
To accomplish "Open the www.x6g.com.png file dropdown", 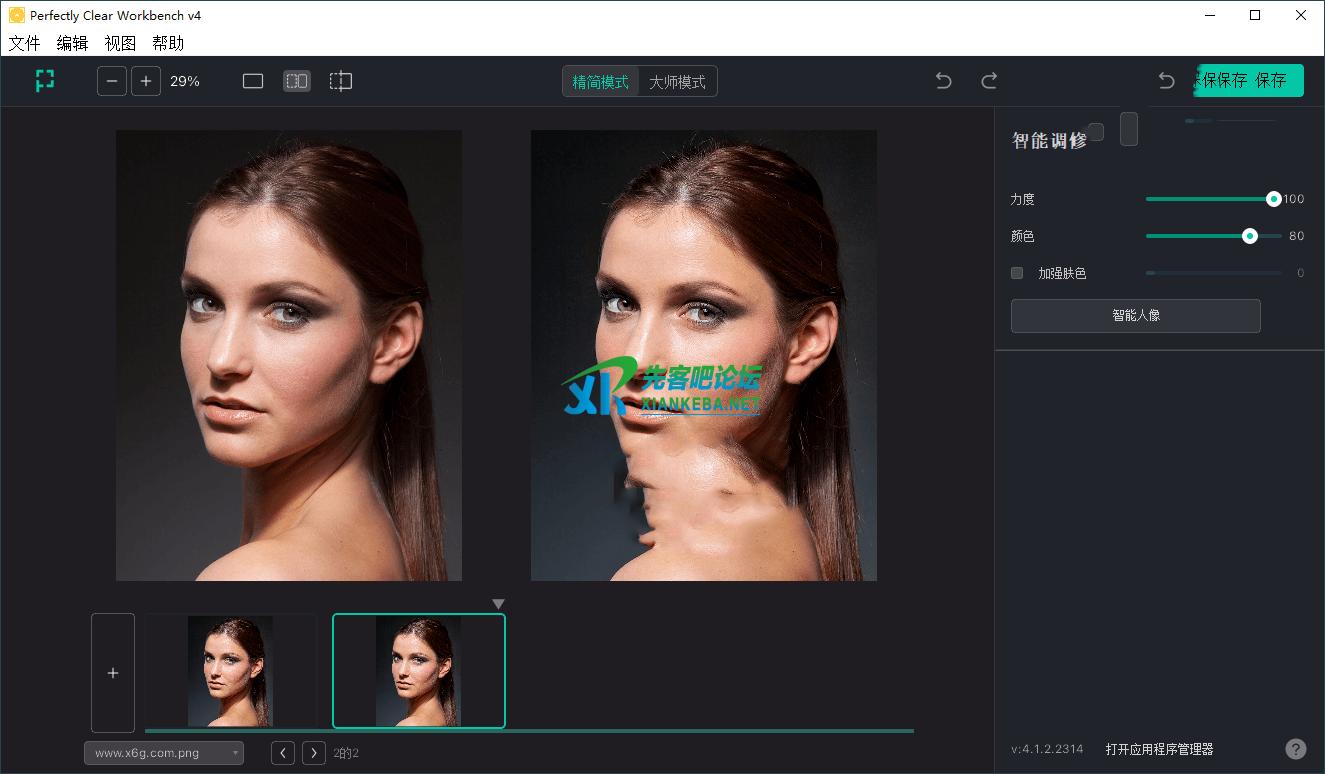I will pyautogui.click(x=164, y=753).
